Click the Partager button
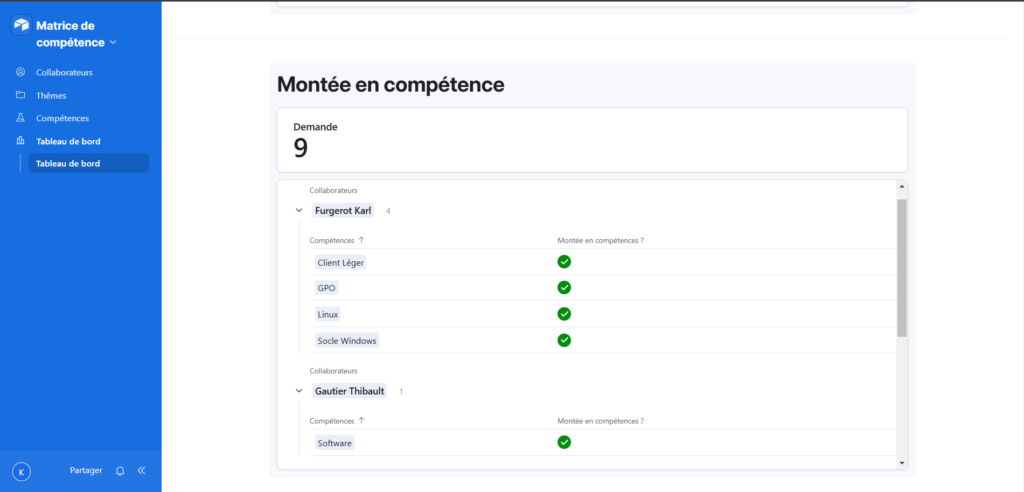This screenshot has height=492, width=1024. click(x=86, y=470)
